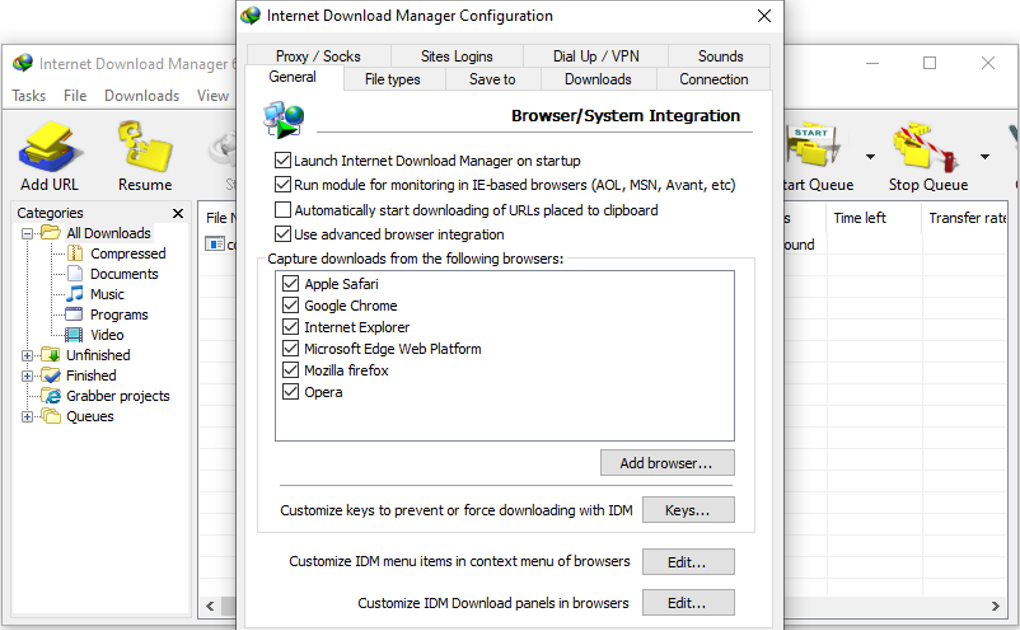Click the Browser/System Integration header icon
Viewport: 1020px width, 630px height.
pos(284,119)
